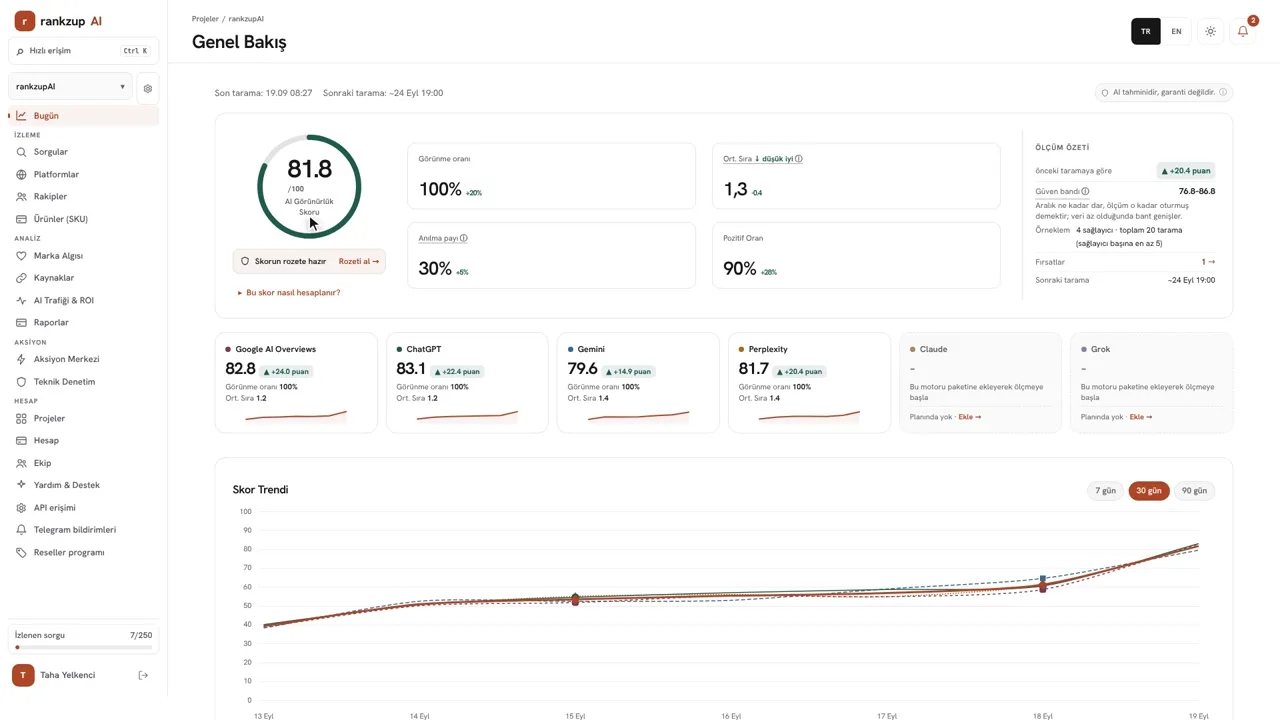Select the 90 gün trend range
Viewport: 1280px width, 720px height.
(x=1194, y=491)
